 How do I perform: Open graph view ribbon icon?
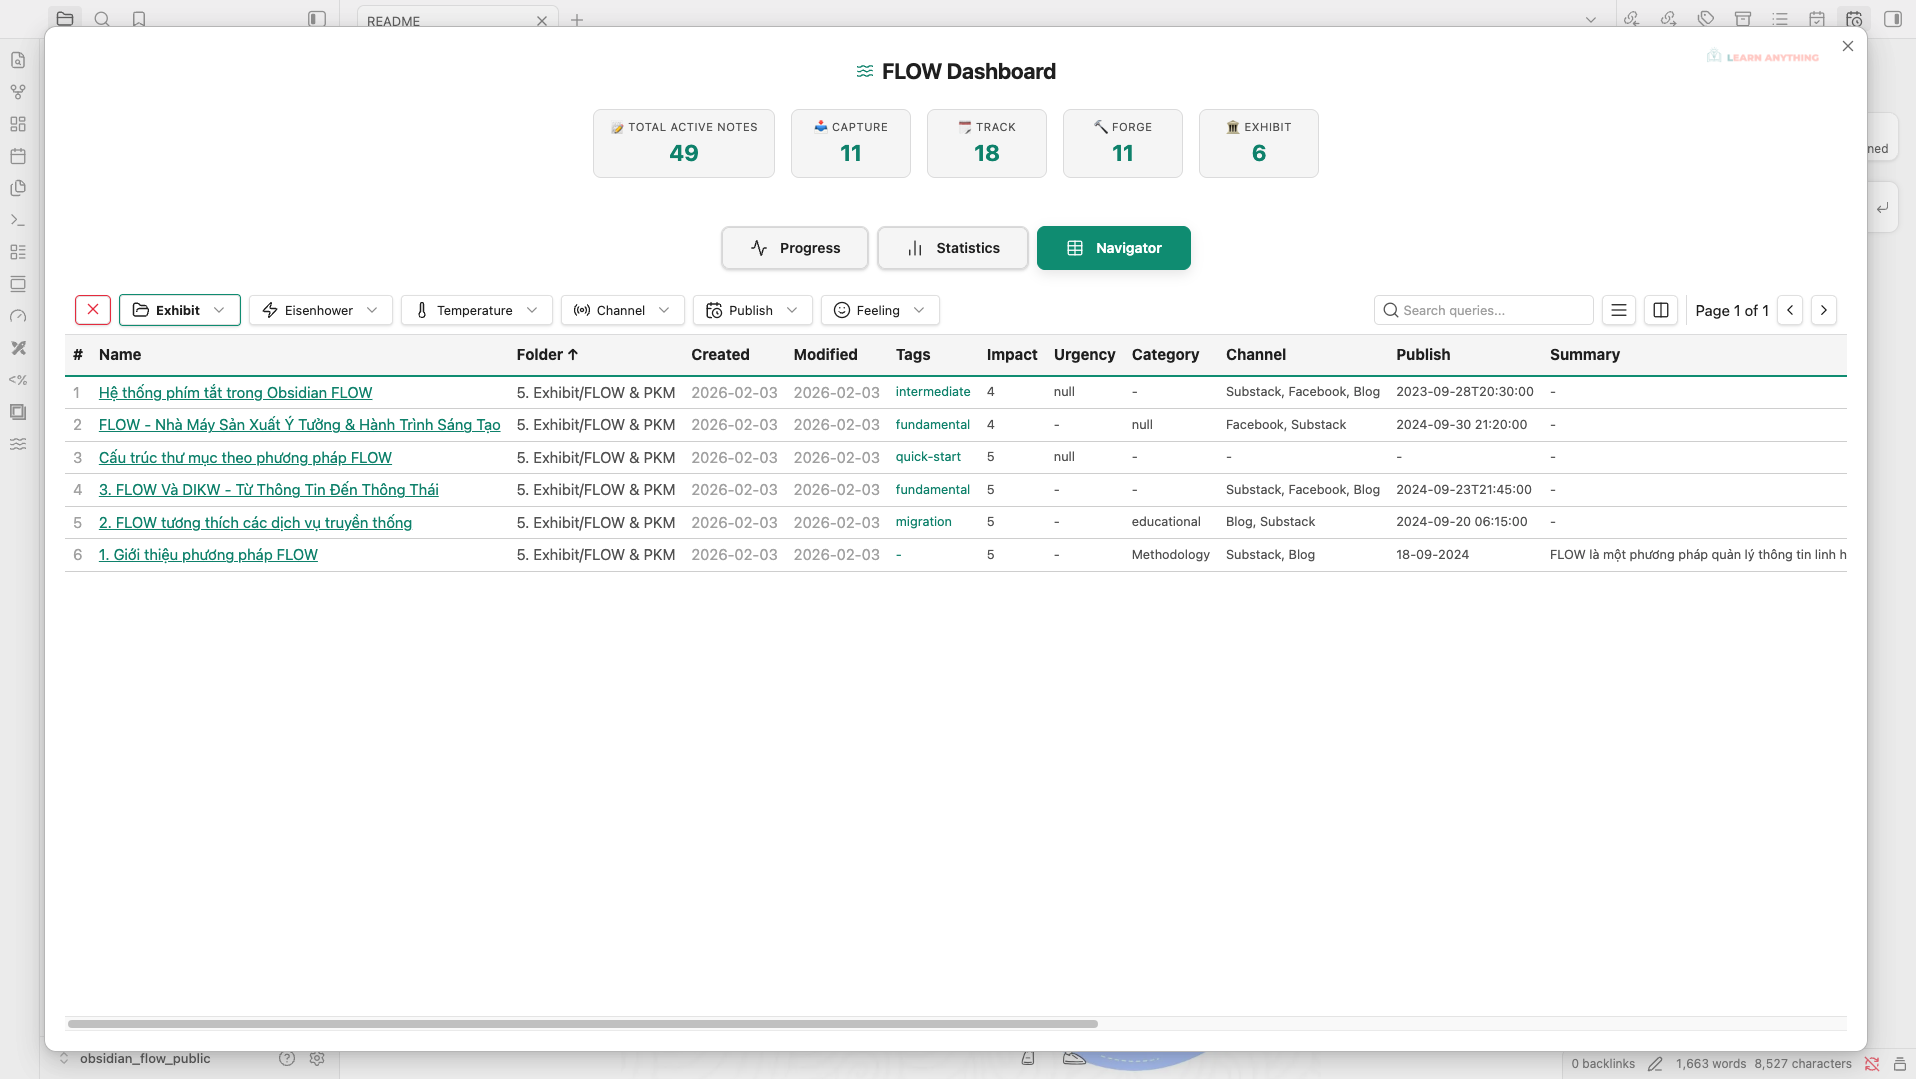pos(18,92)
